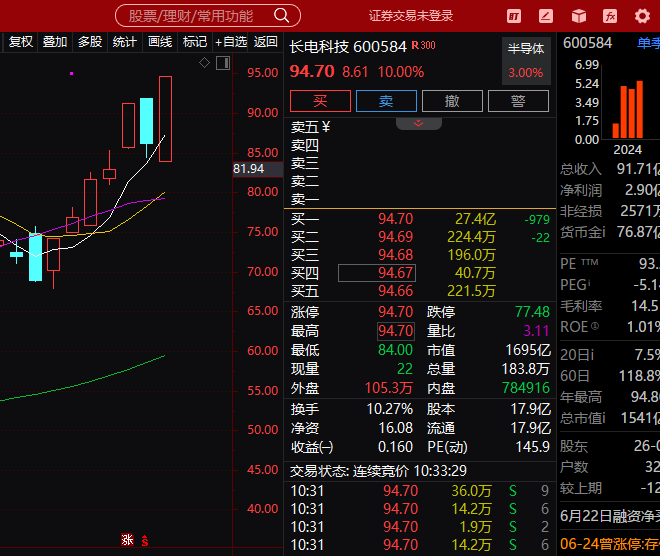Click the 内盘 value 784916
Screen dimensions: 660x556
point(526,388)
